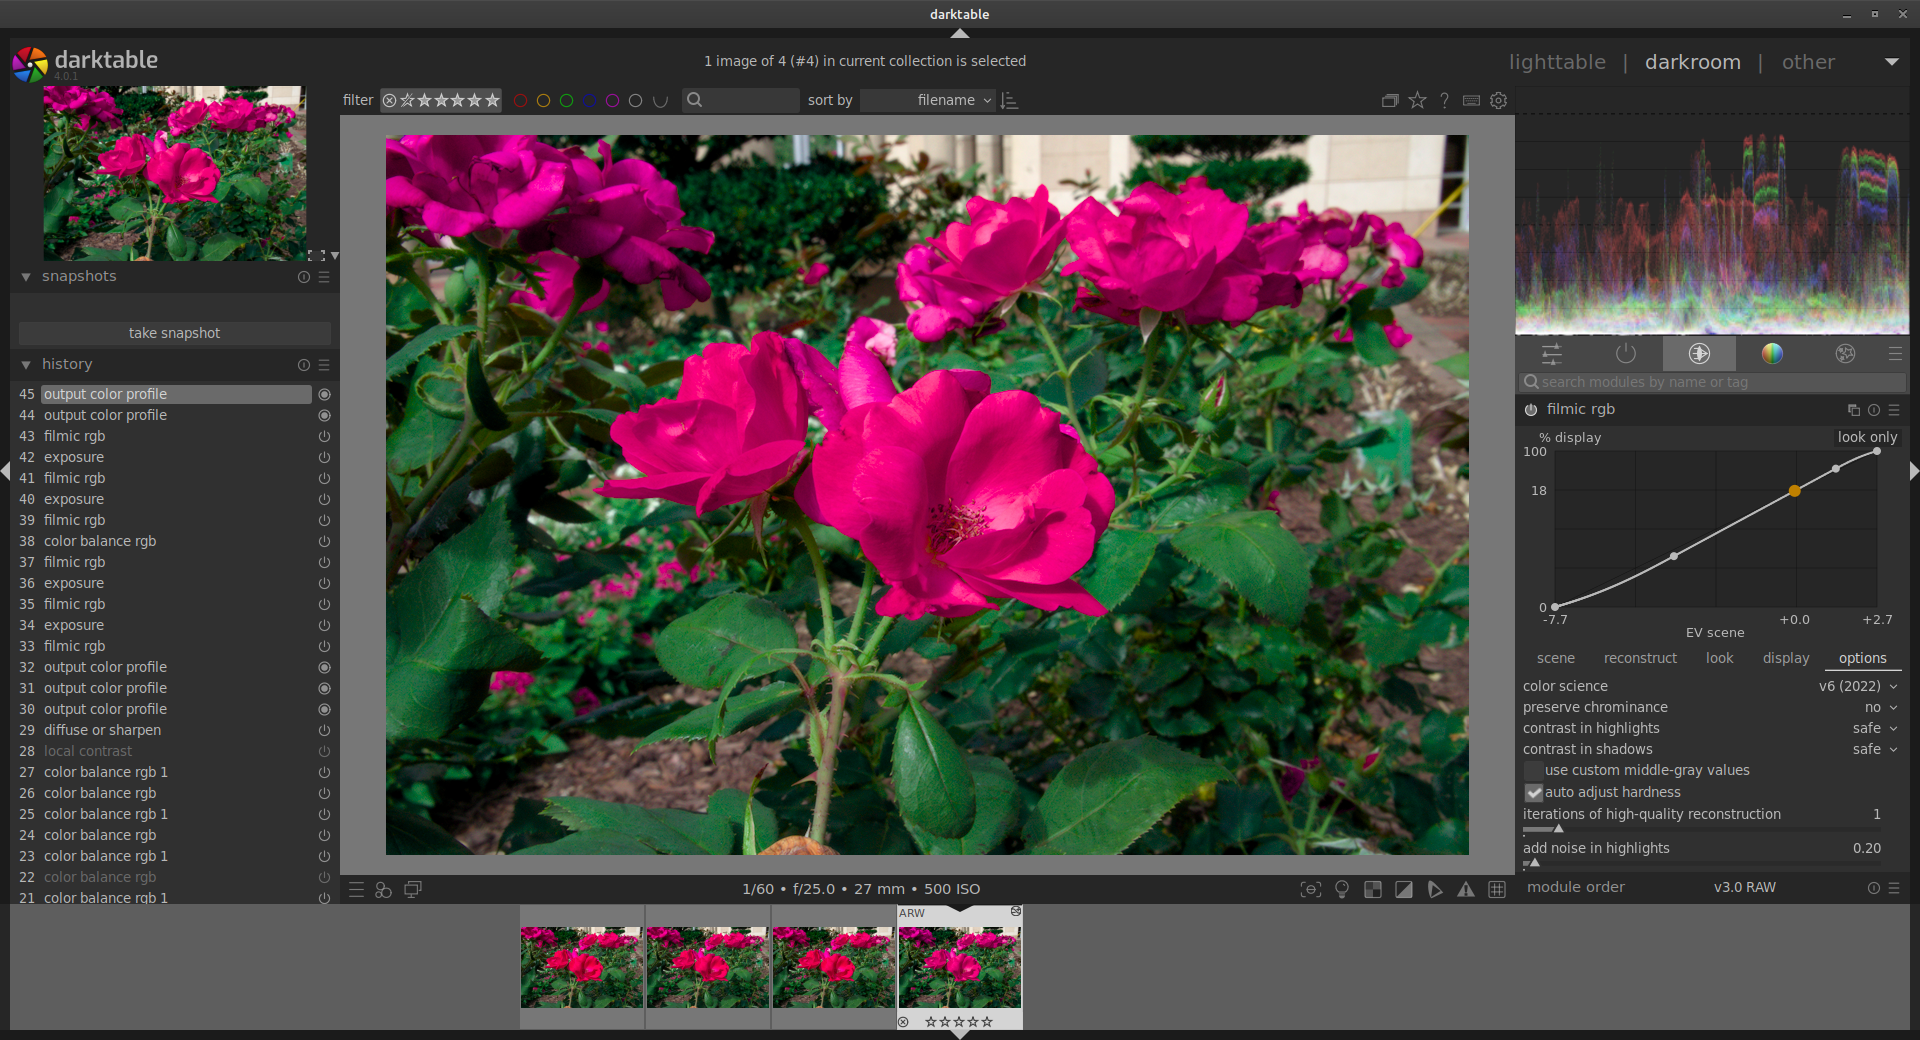Toggle the filmic rgb module power switch
This screenshot has width=1920, height=1040.
(1531, 409)
